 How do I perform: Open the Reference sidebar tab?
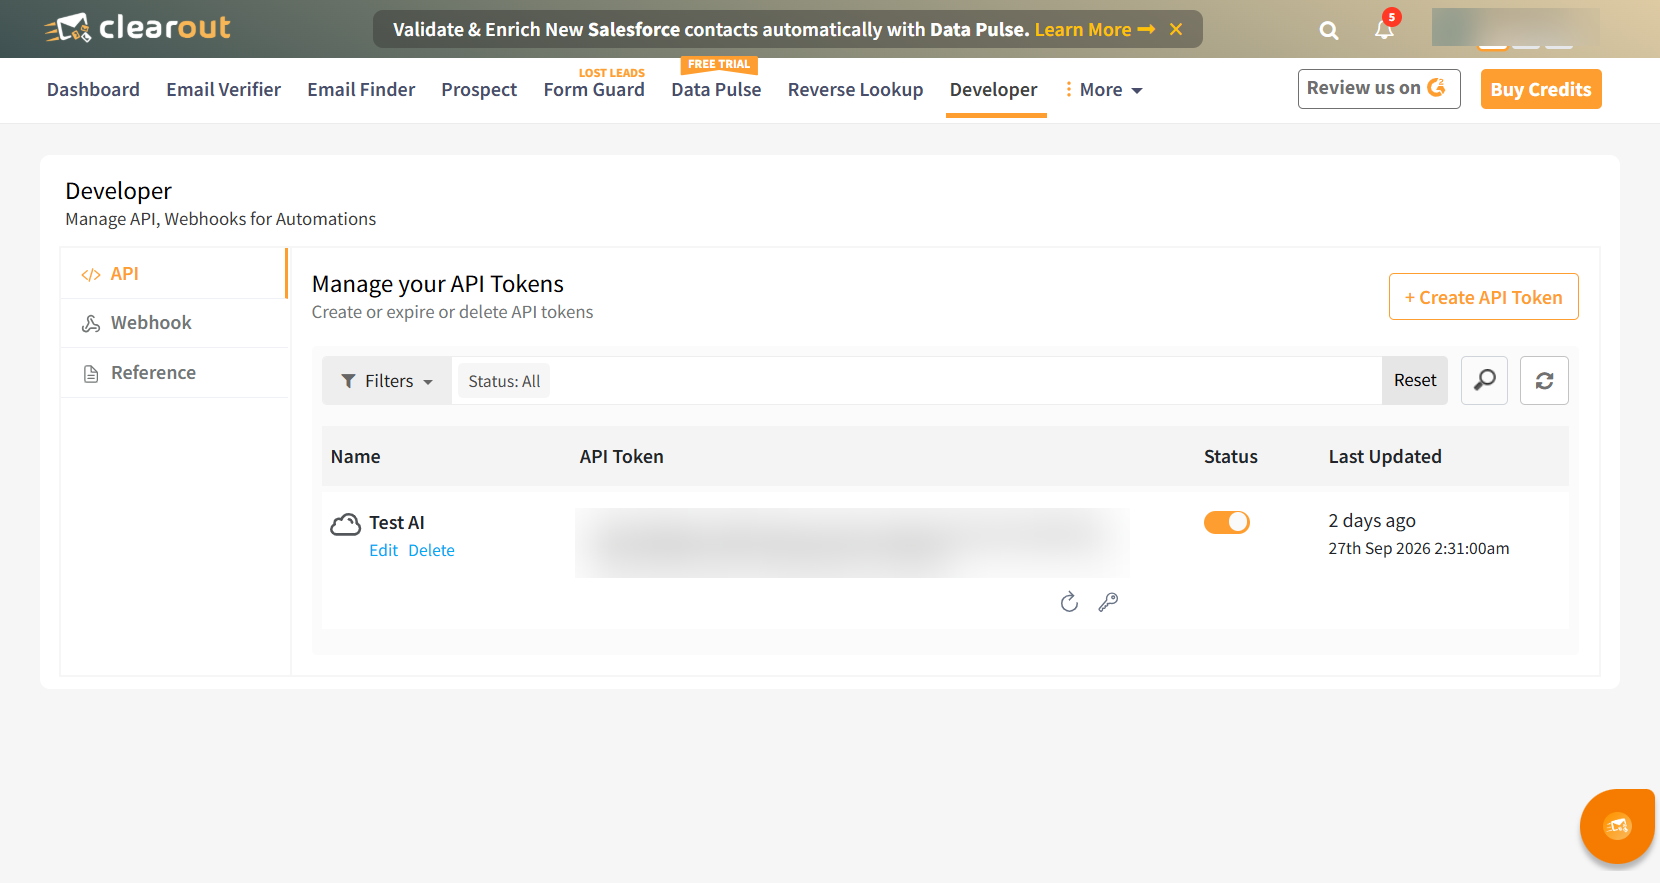[x=174, y=373]
